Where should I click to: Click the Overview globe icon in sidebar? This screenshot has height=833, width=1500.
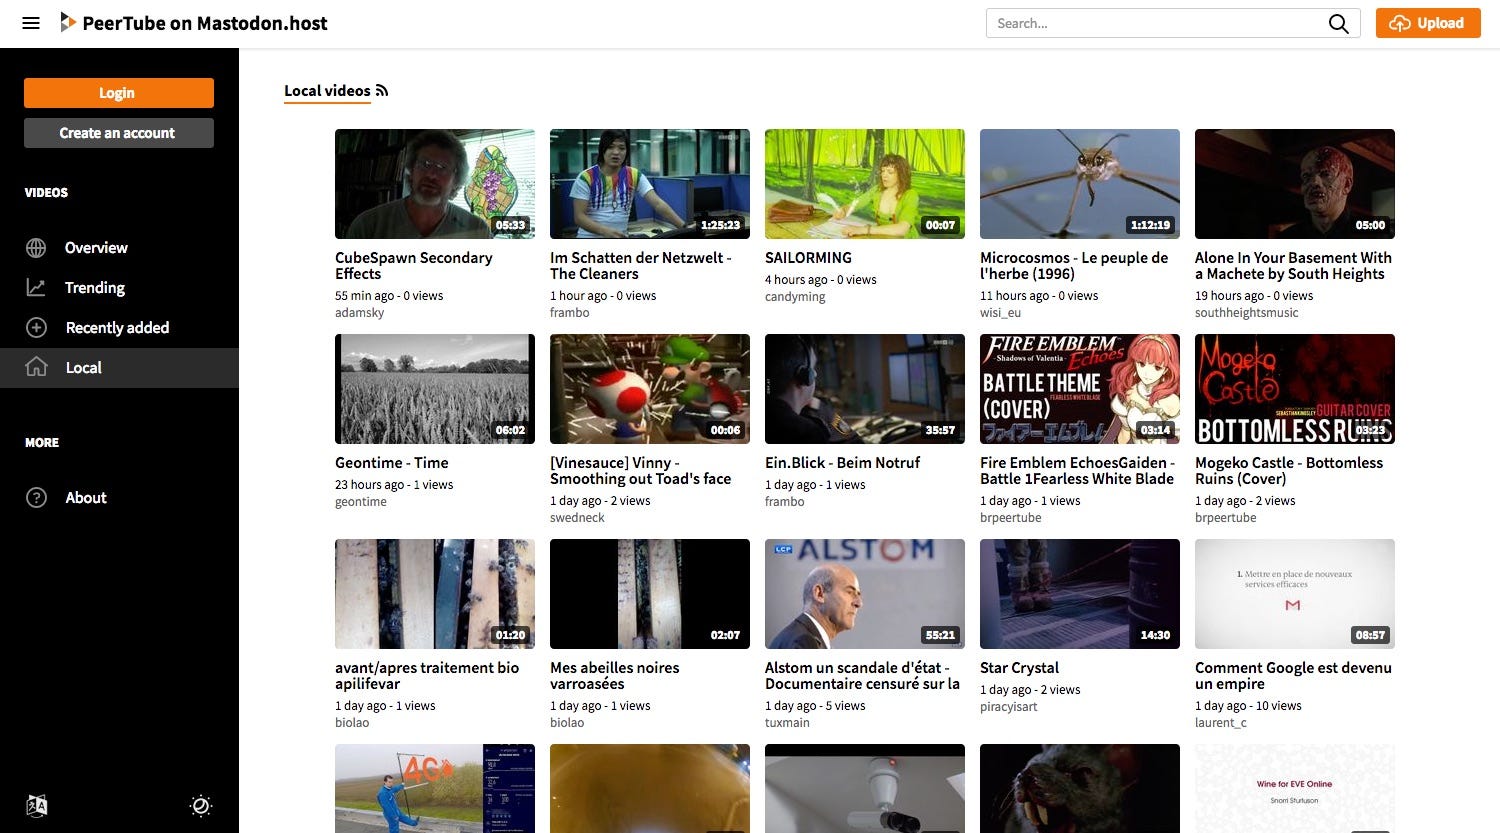[36, 247]
